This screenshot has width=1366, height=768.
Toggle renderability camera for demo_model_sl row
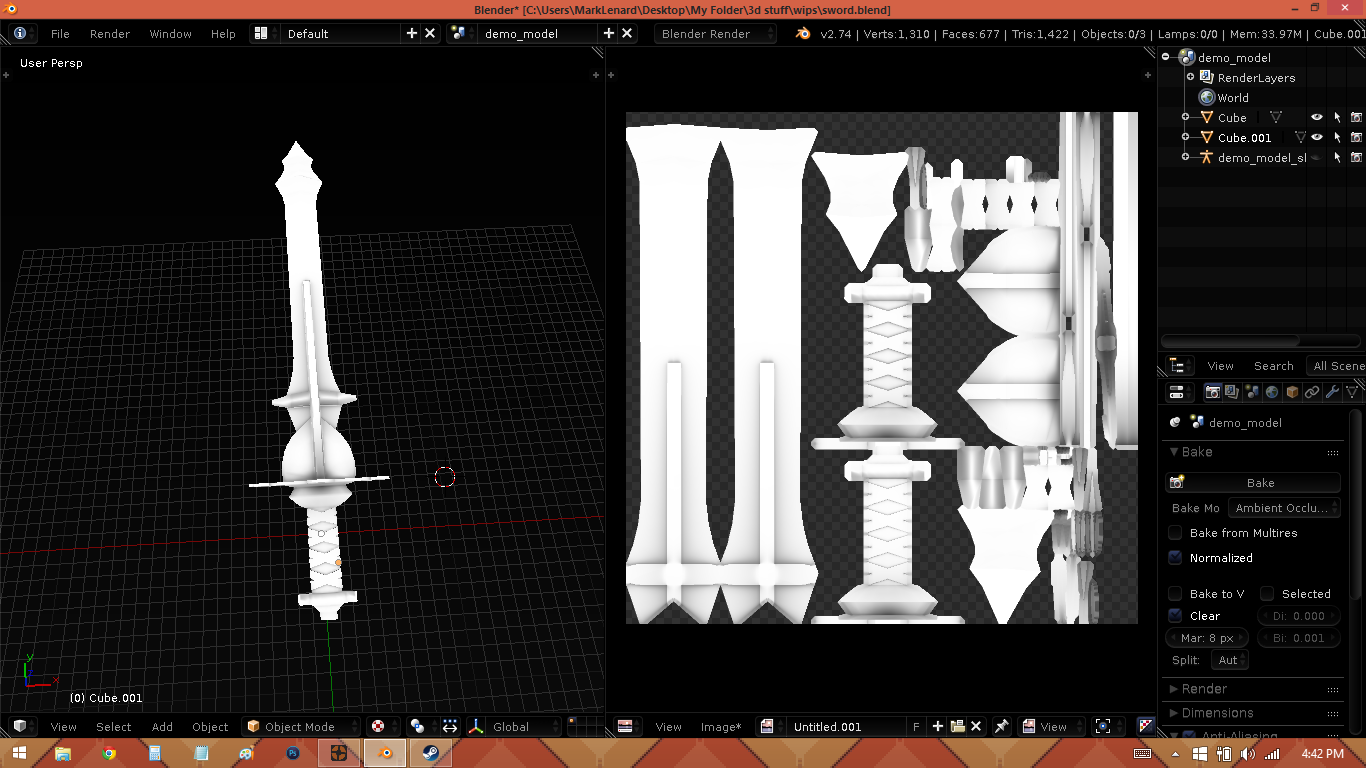(x=1356, y=158)
